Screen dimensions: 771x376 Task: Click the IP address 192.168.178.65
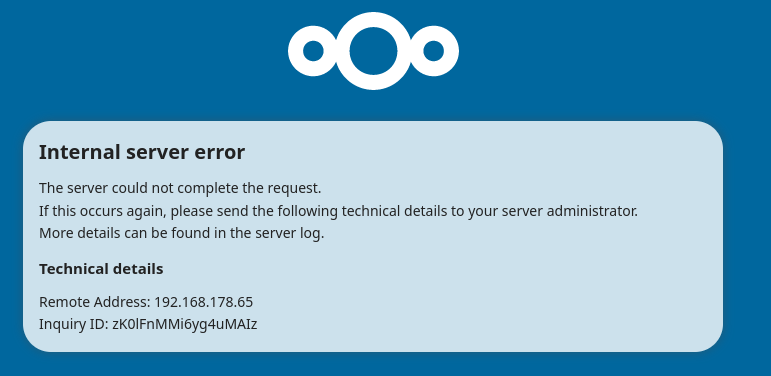(x=204, y=302)
